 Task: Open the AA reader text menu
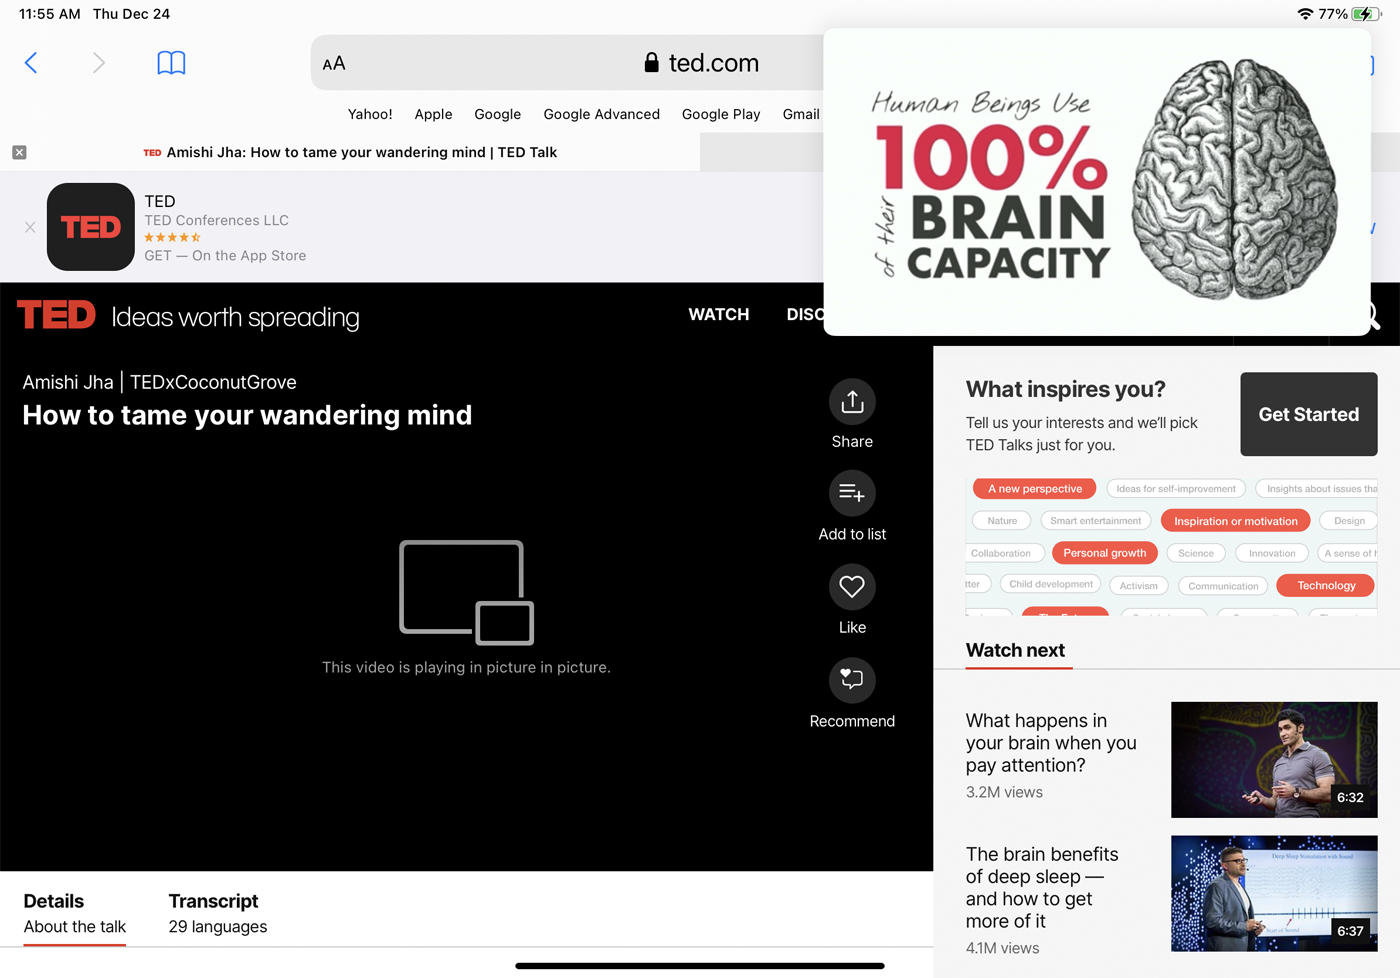334,64
